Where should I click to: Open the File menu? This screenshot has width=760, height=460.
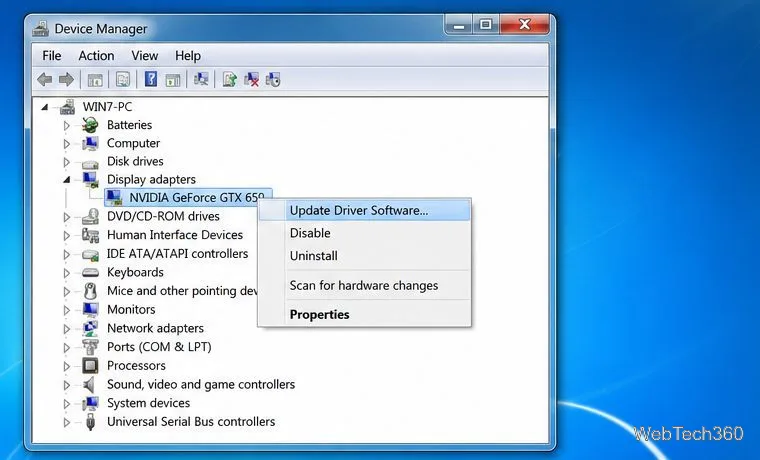point(52,56)
